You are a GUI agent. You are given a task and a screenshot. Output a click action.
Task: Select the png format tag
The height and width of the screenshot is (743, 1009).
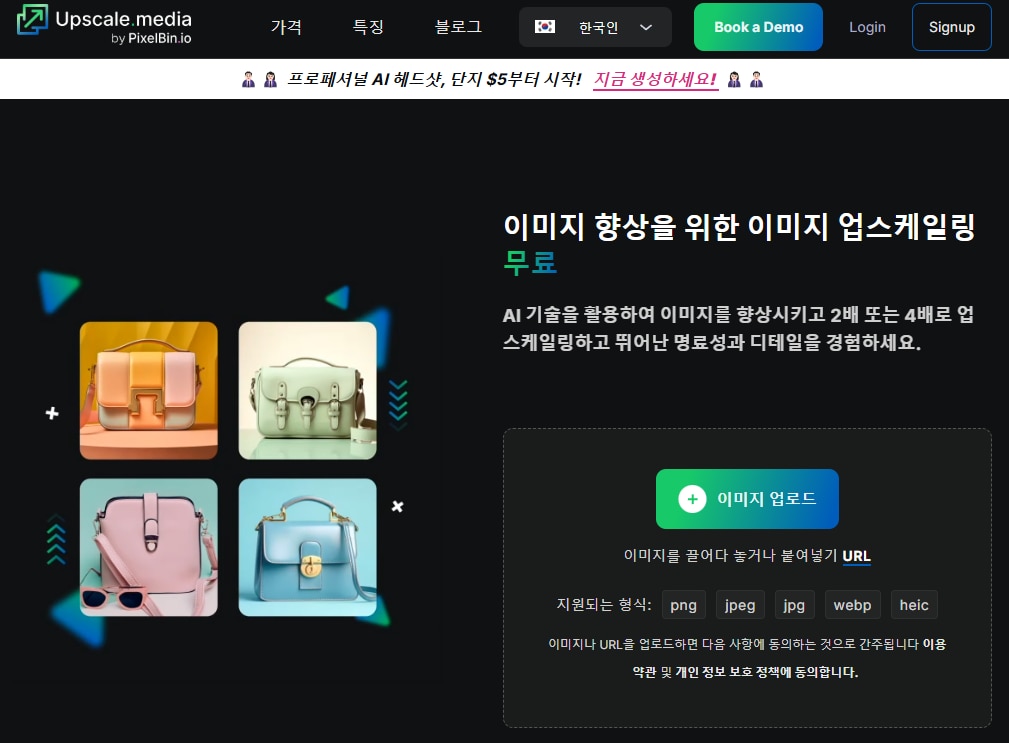tap(683, 605)
